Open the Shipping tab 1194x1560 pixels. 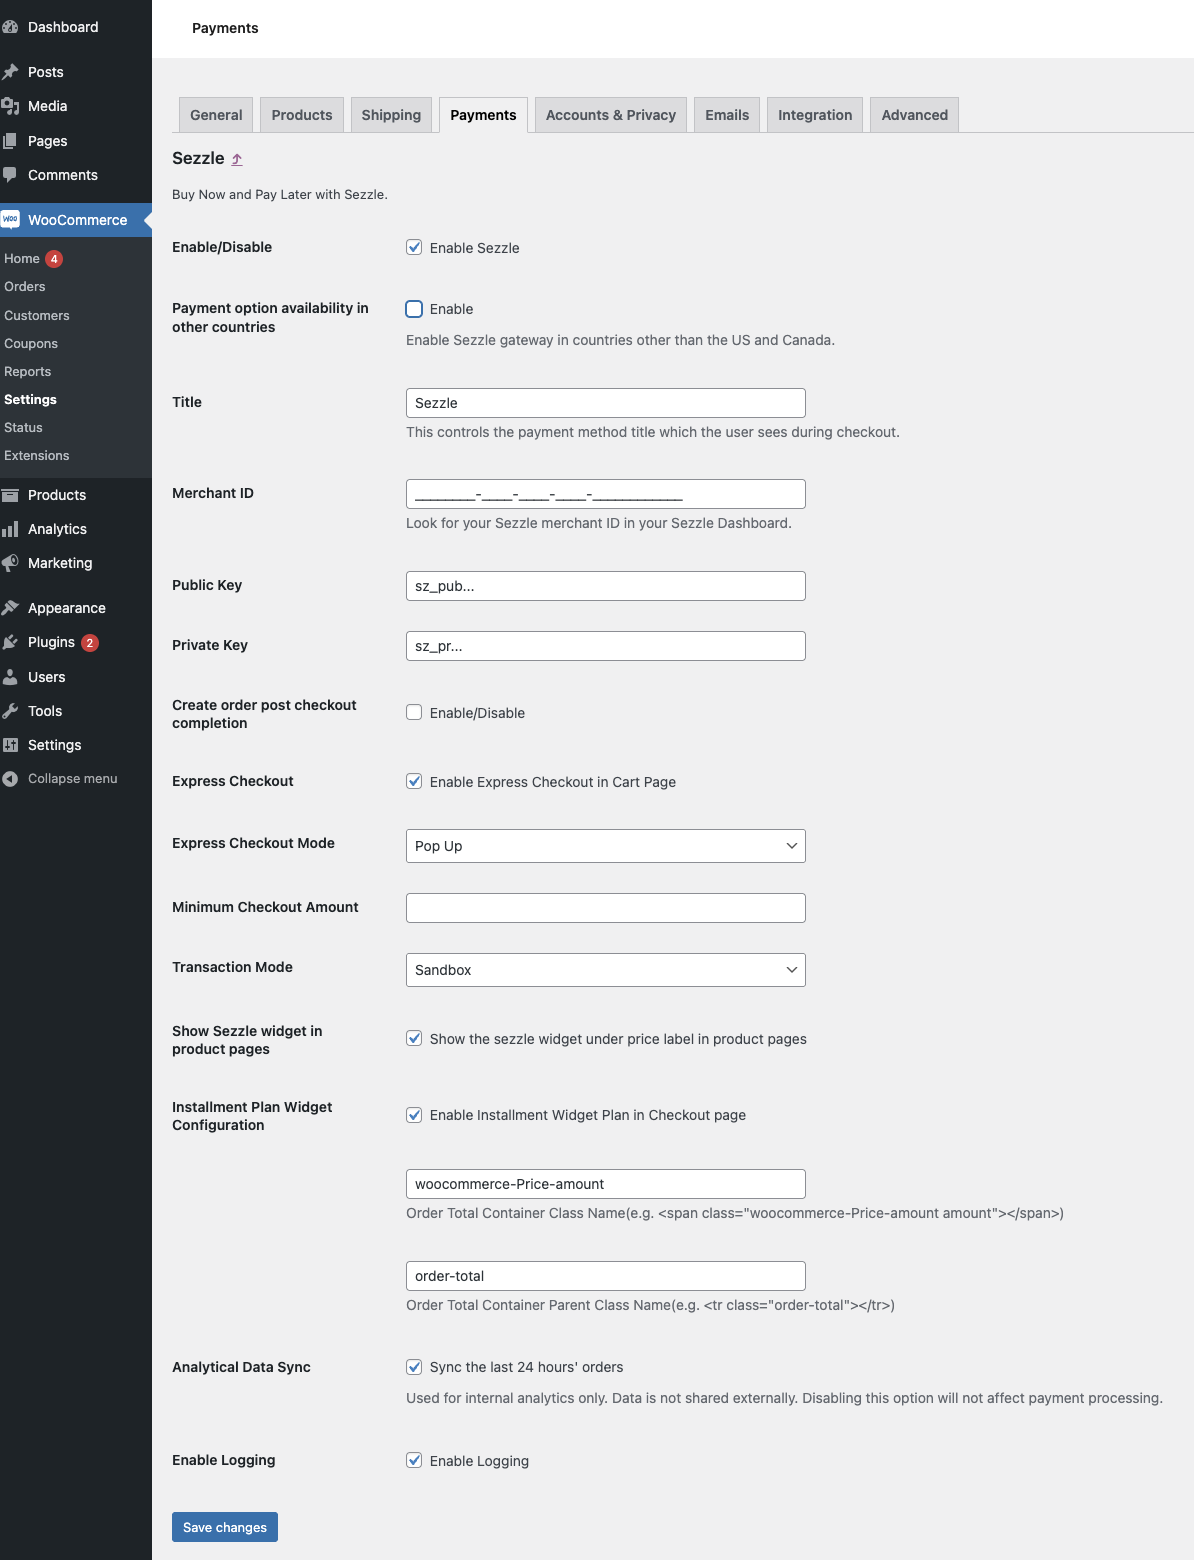click(391, 115)
